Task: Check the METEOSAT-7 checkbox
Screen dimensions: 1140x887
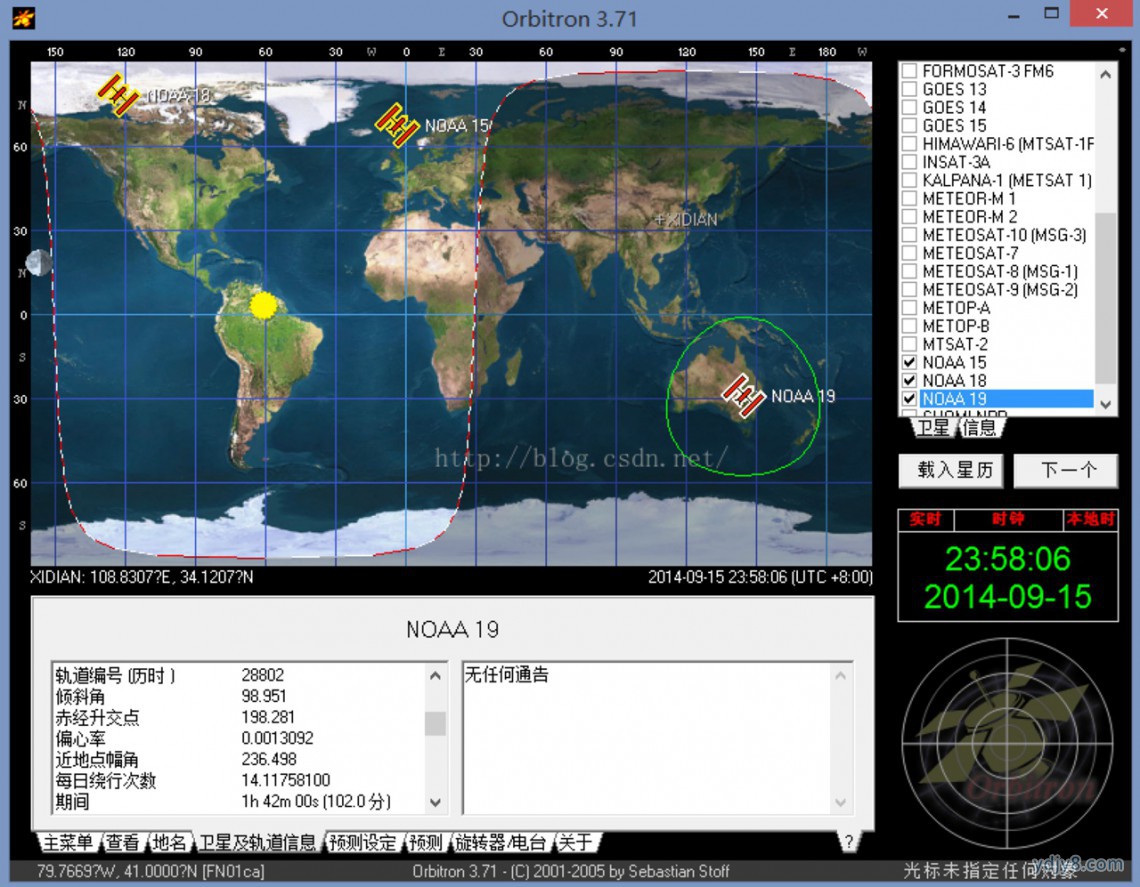Action: tap(909, 253)
